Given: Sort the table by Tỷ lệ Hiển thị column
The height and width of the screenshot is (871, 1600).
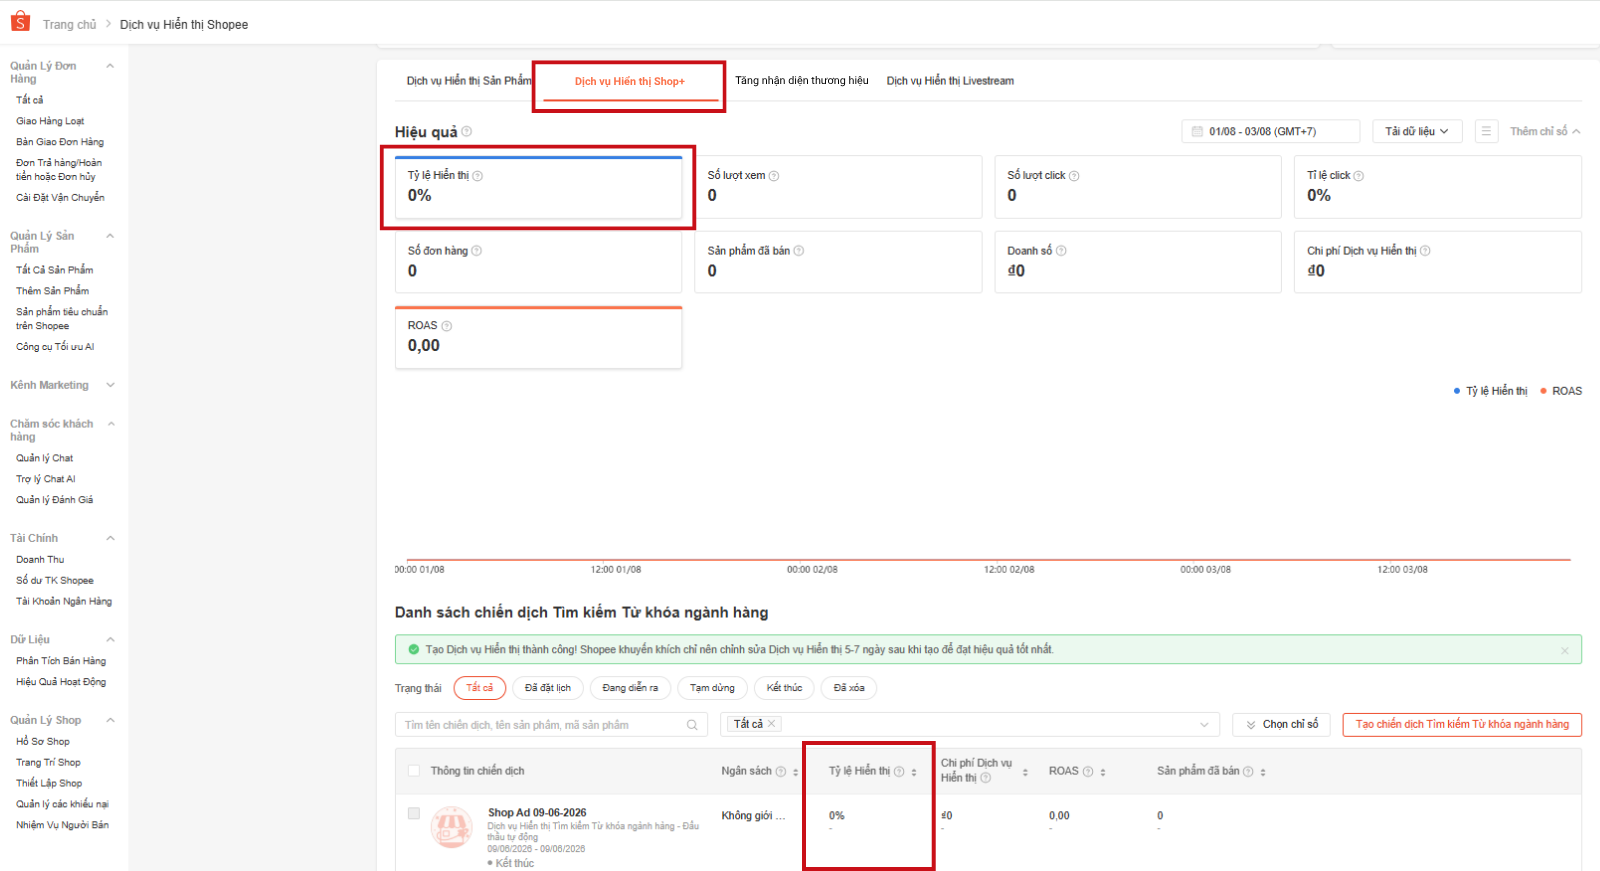Looking at the screenshot, I should [914, 772].
